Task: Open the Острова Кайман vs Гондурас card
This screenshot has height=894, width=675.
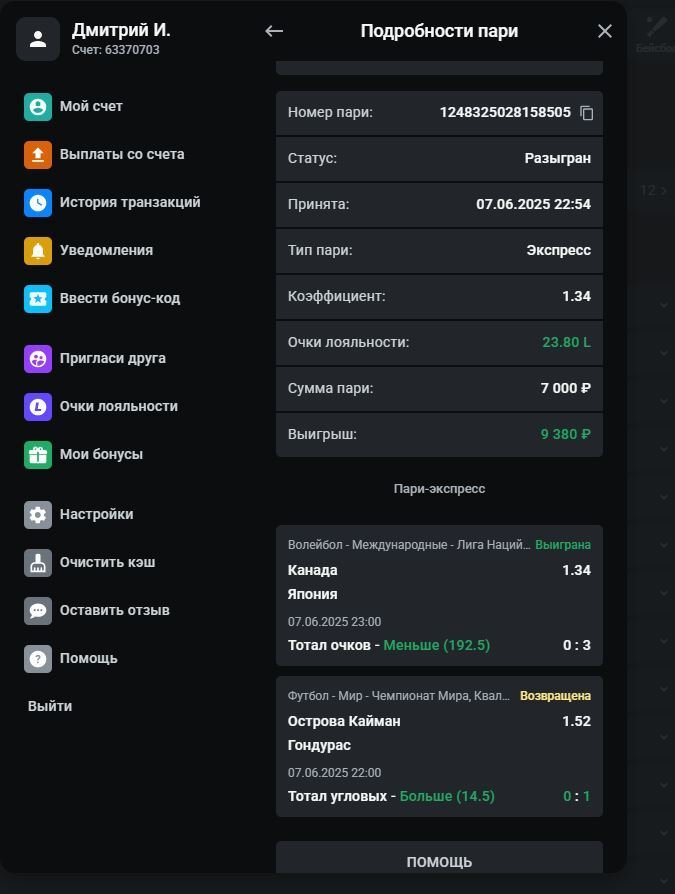Action: click(439, 746)
